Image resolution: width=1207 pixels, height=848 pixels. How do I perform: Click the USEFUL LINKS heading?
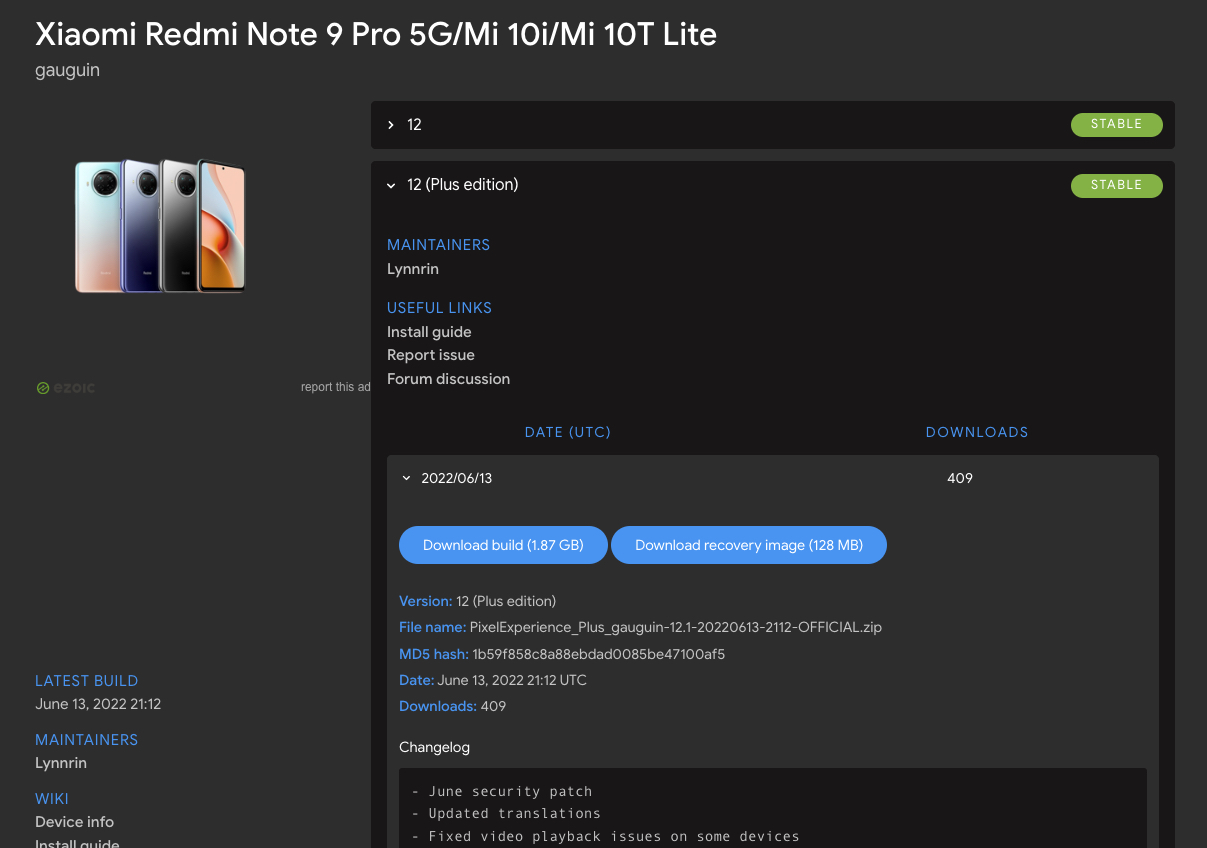pyautogui.click(x=439, y=308)
